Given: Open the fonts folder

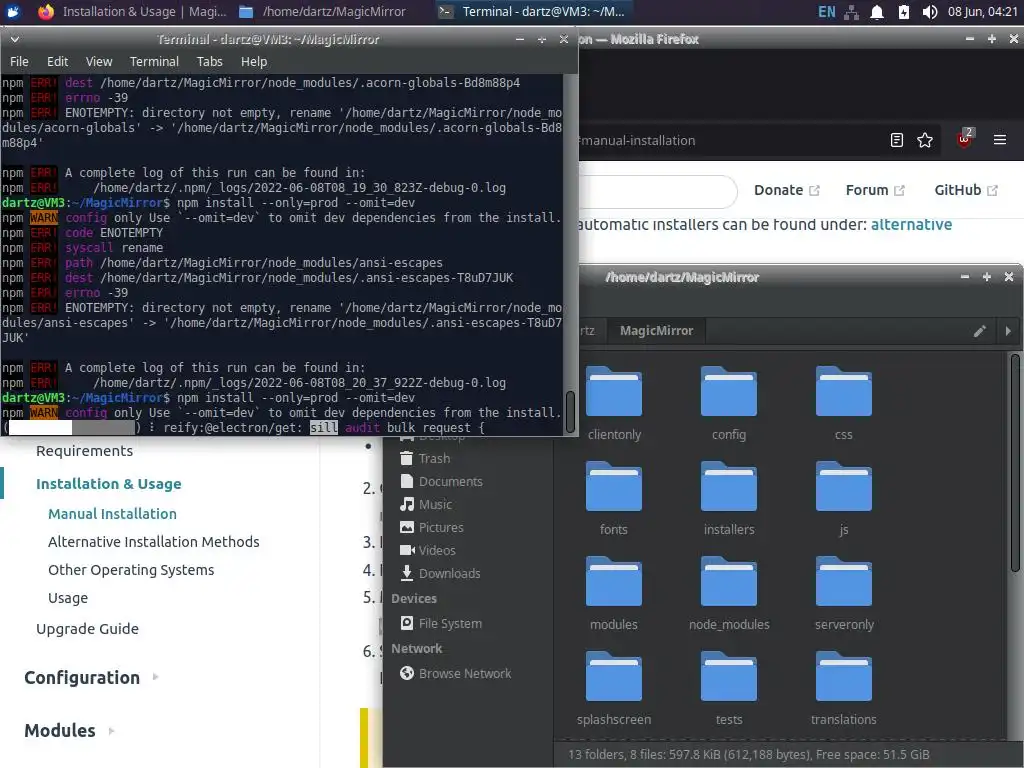Looking at the screenshot, I should tap(613, 498).
